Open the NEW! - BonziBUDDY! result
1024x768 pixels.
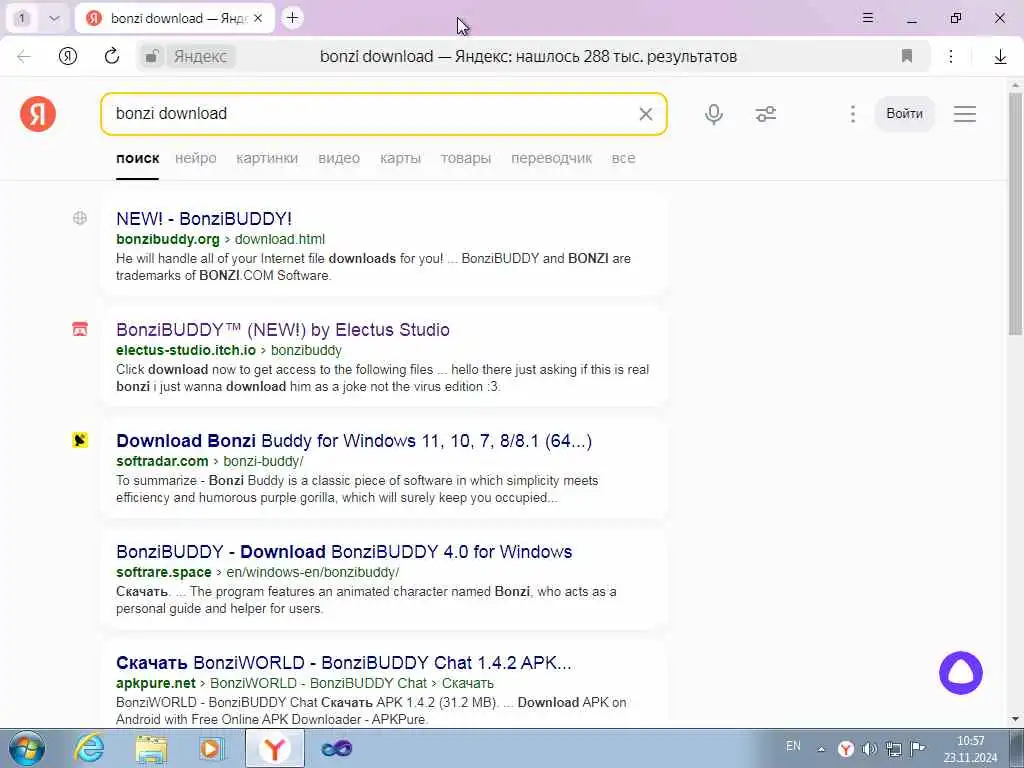[x=204, y=219]
